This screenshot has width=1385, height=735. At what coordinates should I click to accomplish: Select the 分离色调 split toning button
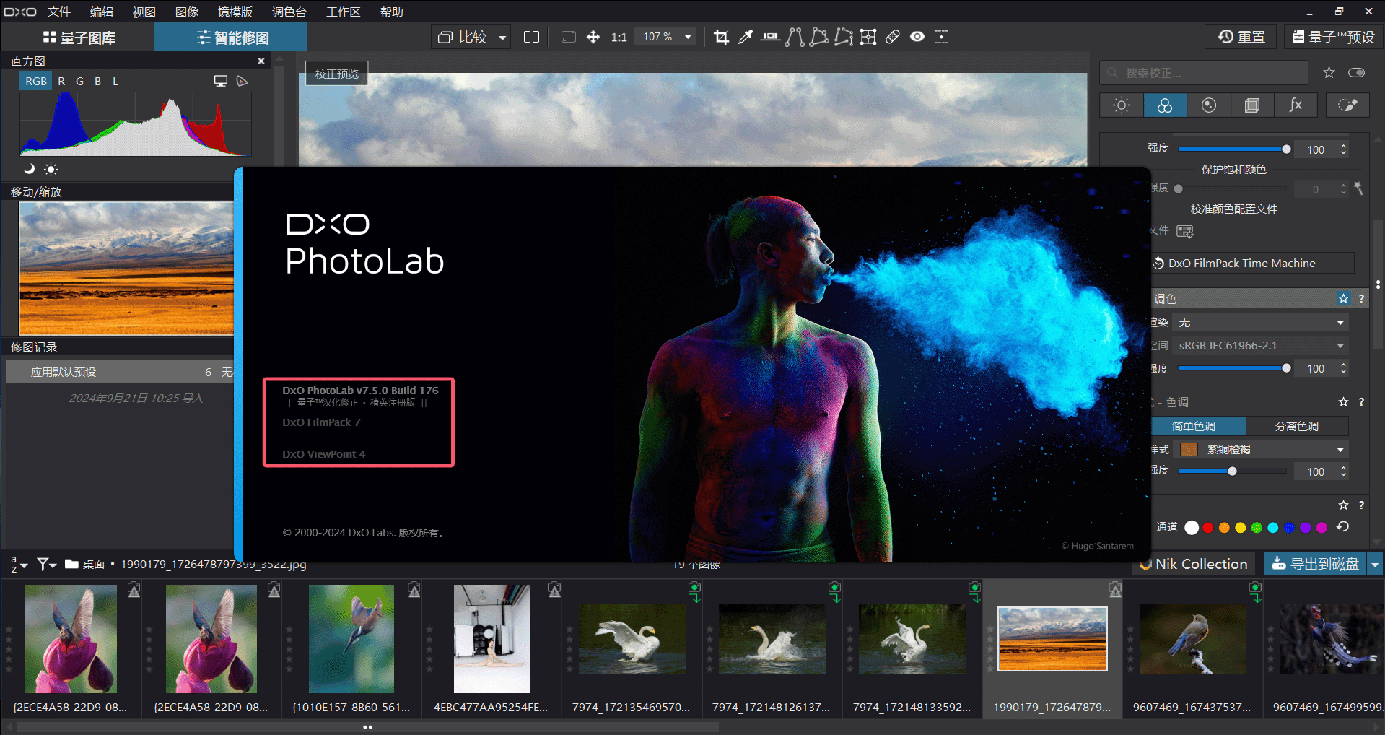coord(1297,426)
